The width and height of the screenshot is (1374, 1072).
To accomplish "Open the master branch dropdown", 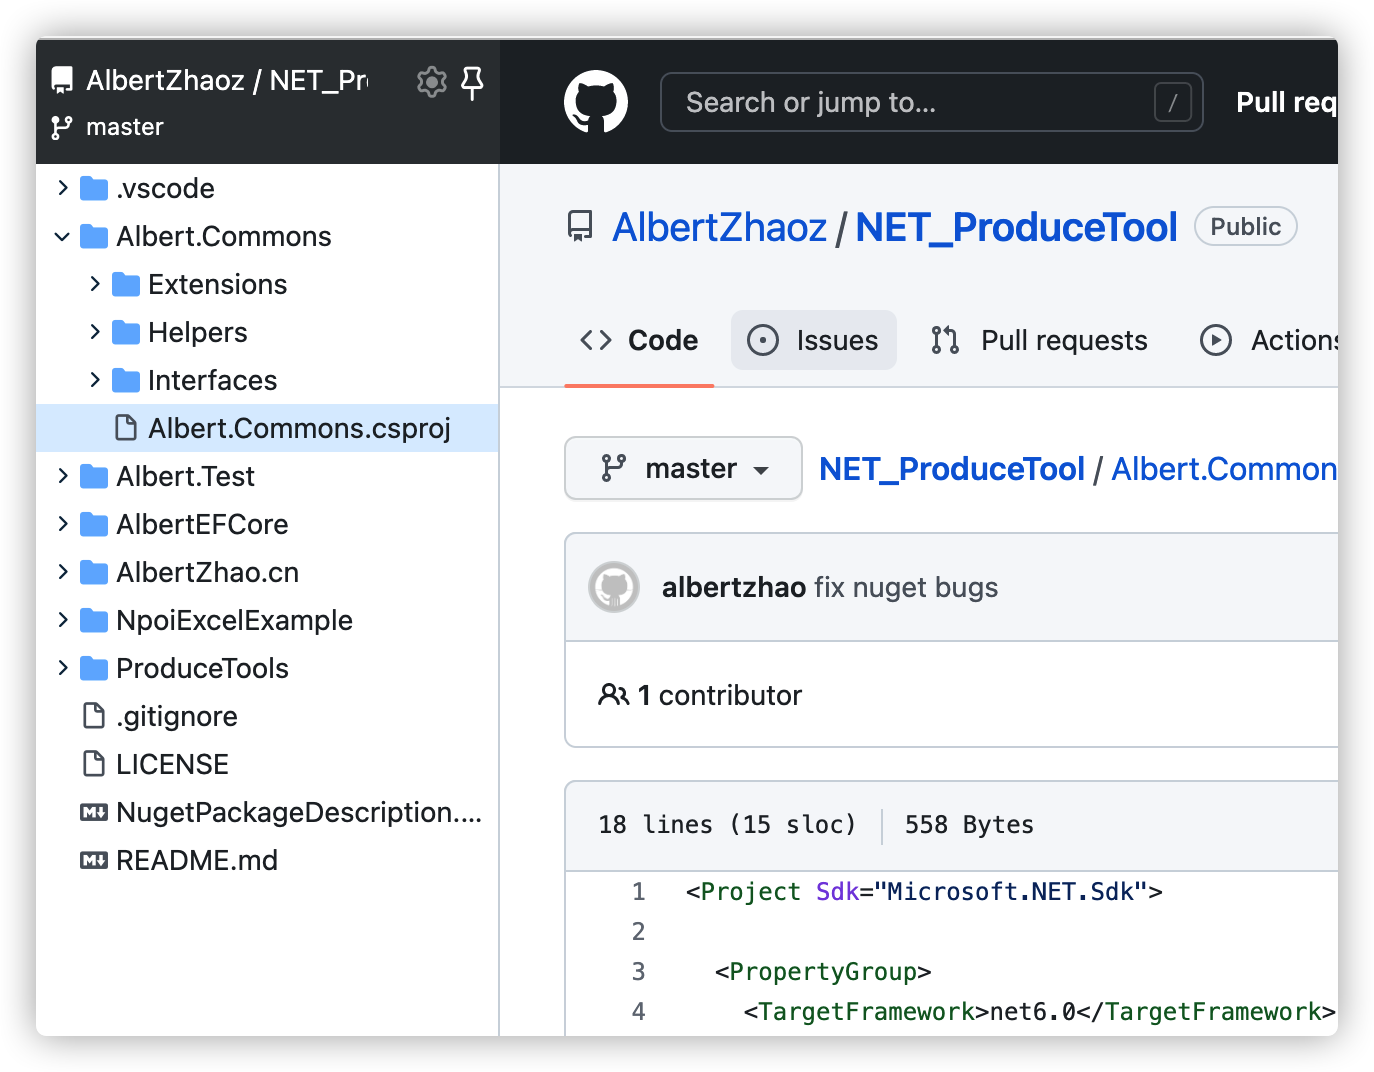I will point(683,468).
